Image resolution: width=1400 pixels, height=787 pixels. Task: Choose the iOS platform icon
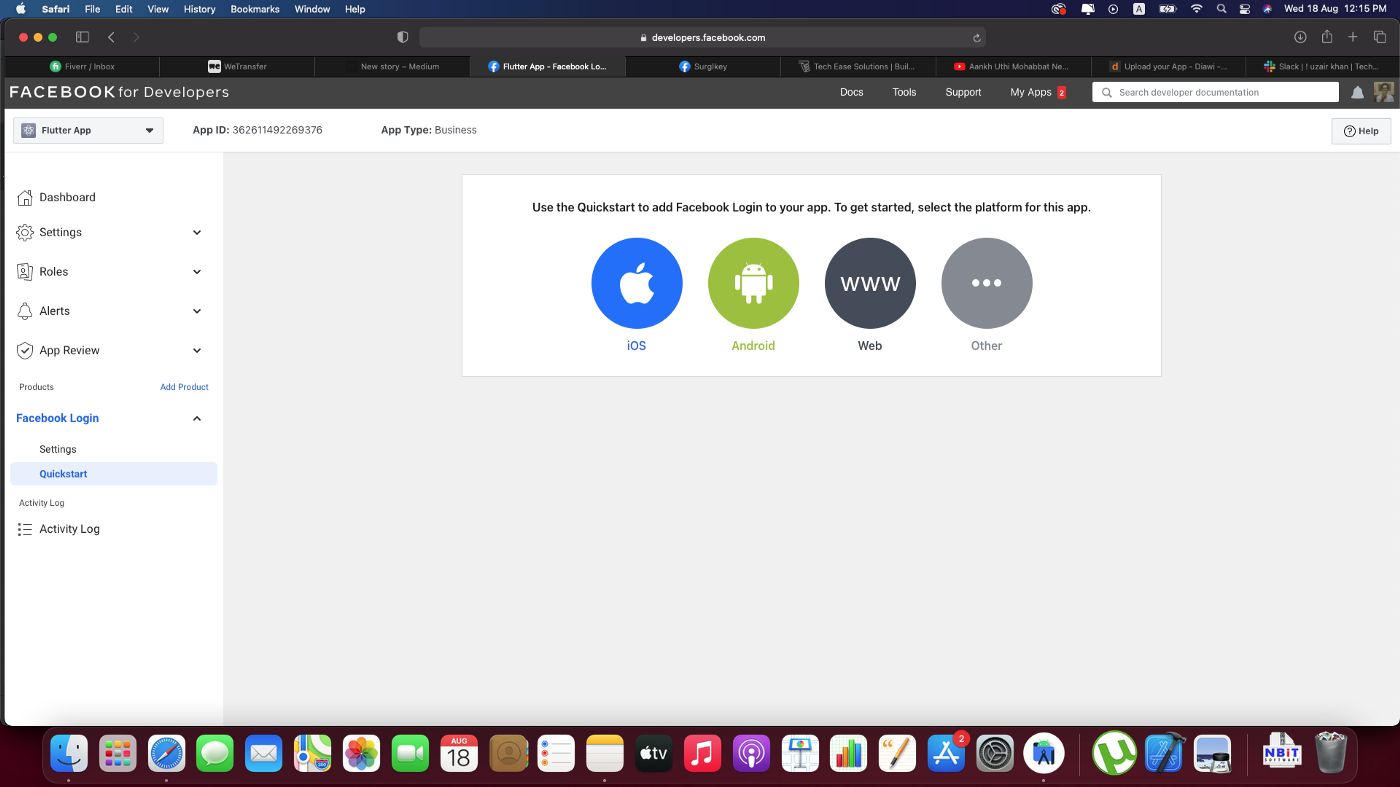(x=637, y=283)
